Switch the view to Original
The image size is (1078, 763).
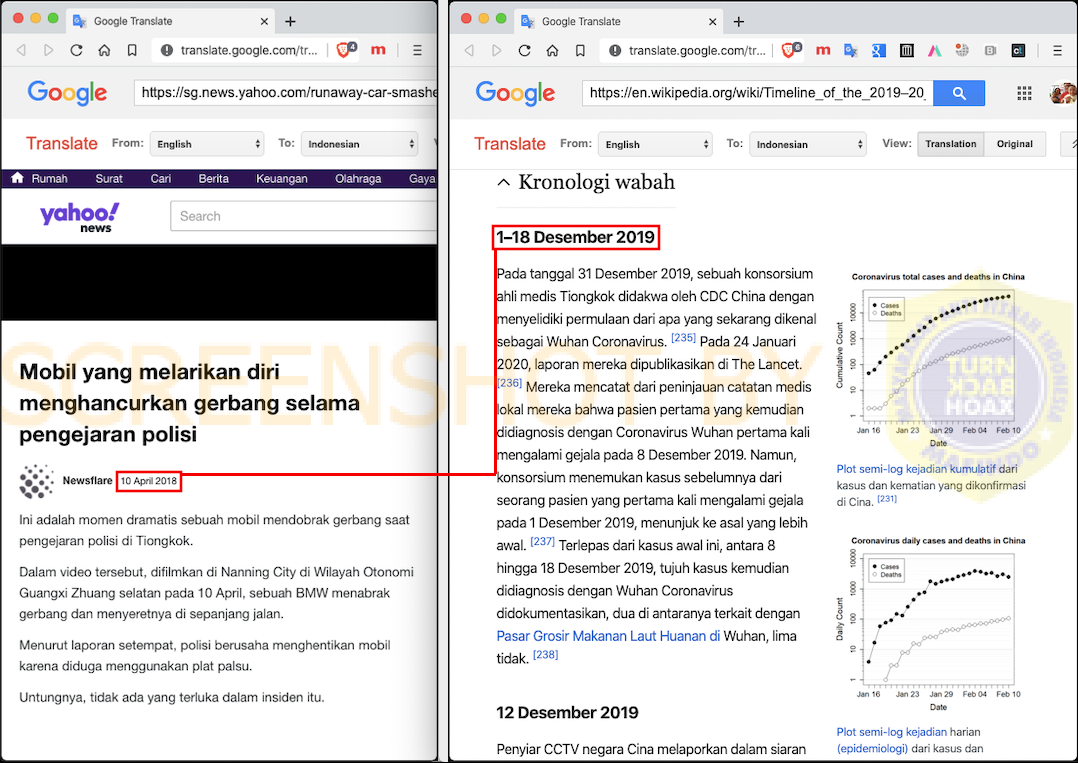click(x=1015, y=144)
